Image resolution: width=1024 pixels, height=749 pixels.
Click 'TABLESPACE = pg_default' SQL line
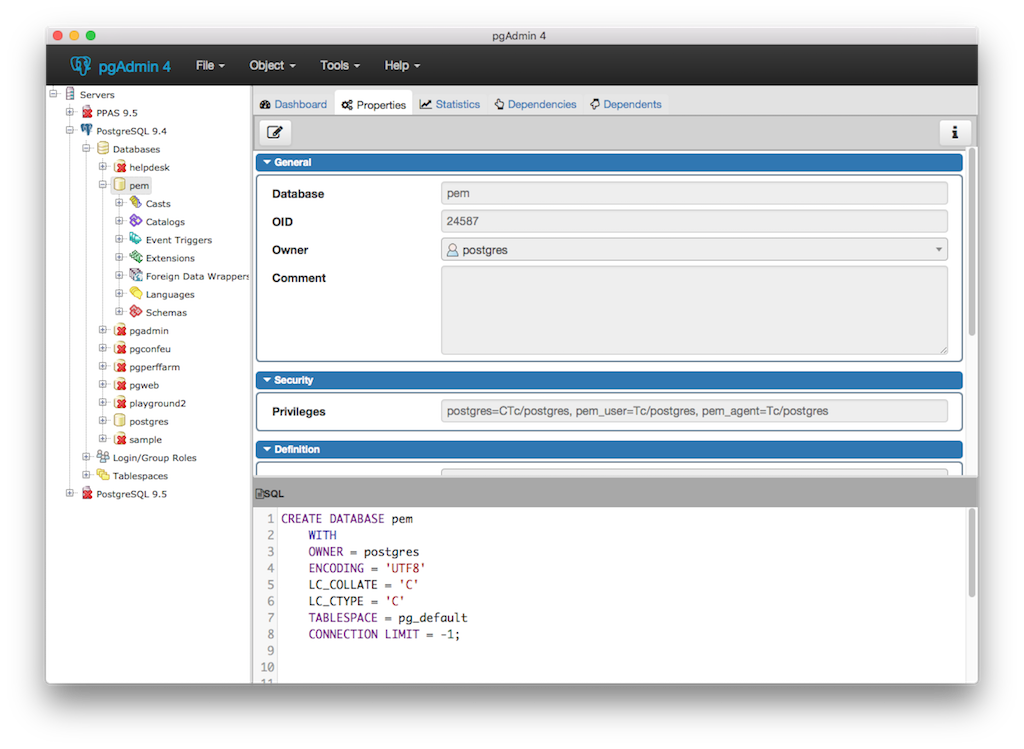[388, 618]
